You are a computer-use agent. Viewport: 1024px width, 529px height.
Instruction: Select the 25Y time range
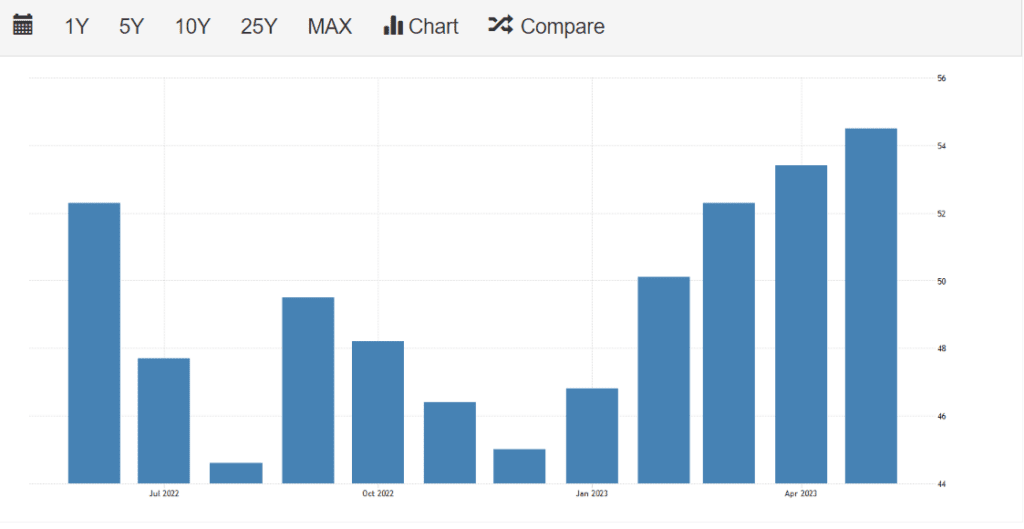[x=259, y=27]
